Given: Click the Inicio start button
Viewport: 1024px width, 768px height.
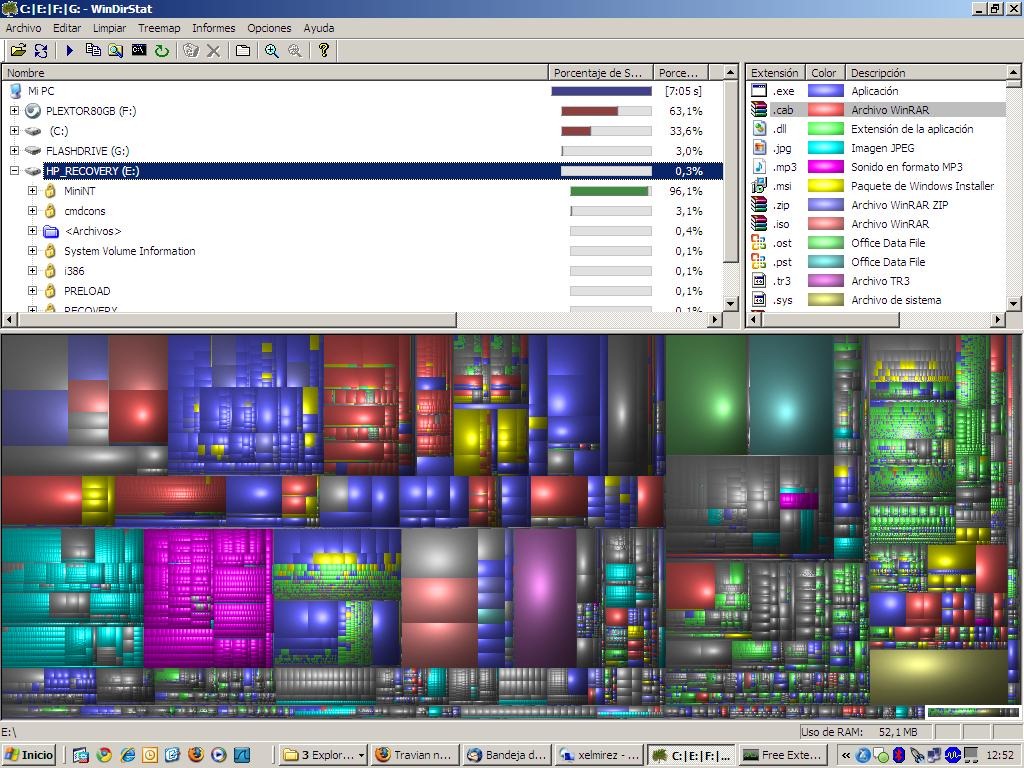Looking at the screenshot, I should 29,755.
